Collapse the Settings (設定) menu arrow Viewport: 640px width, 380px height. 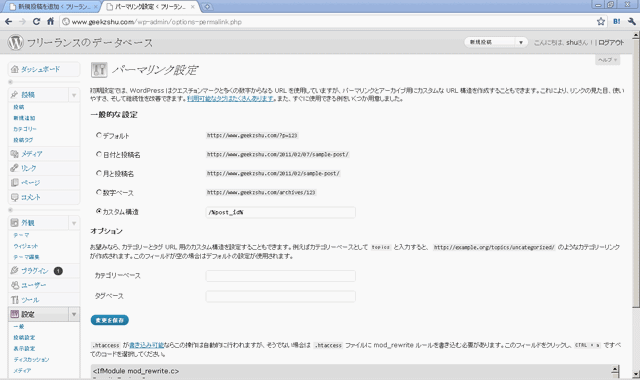pos(74,314)
